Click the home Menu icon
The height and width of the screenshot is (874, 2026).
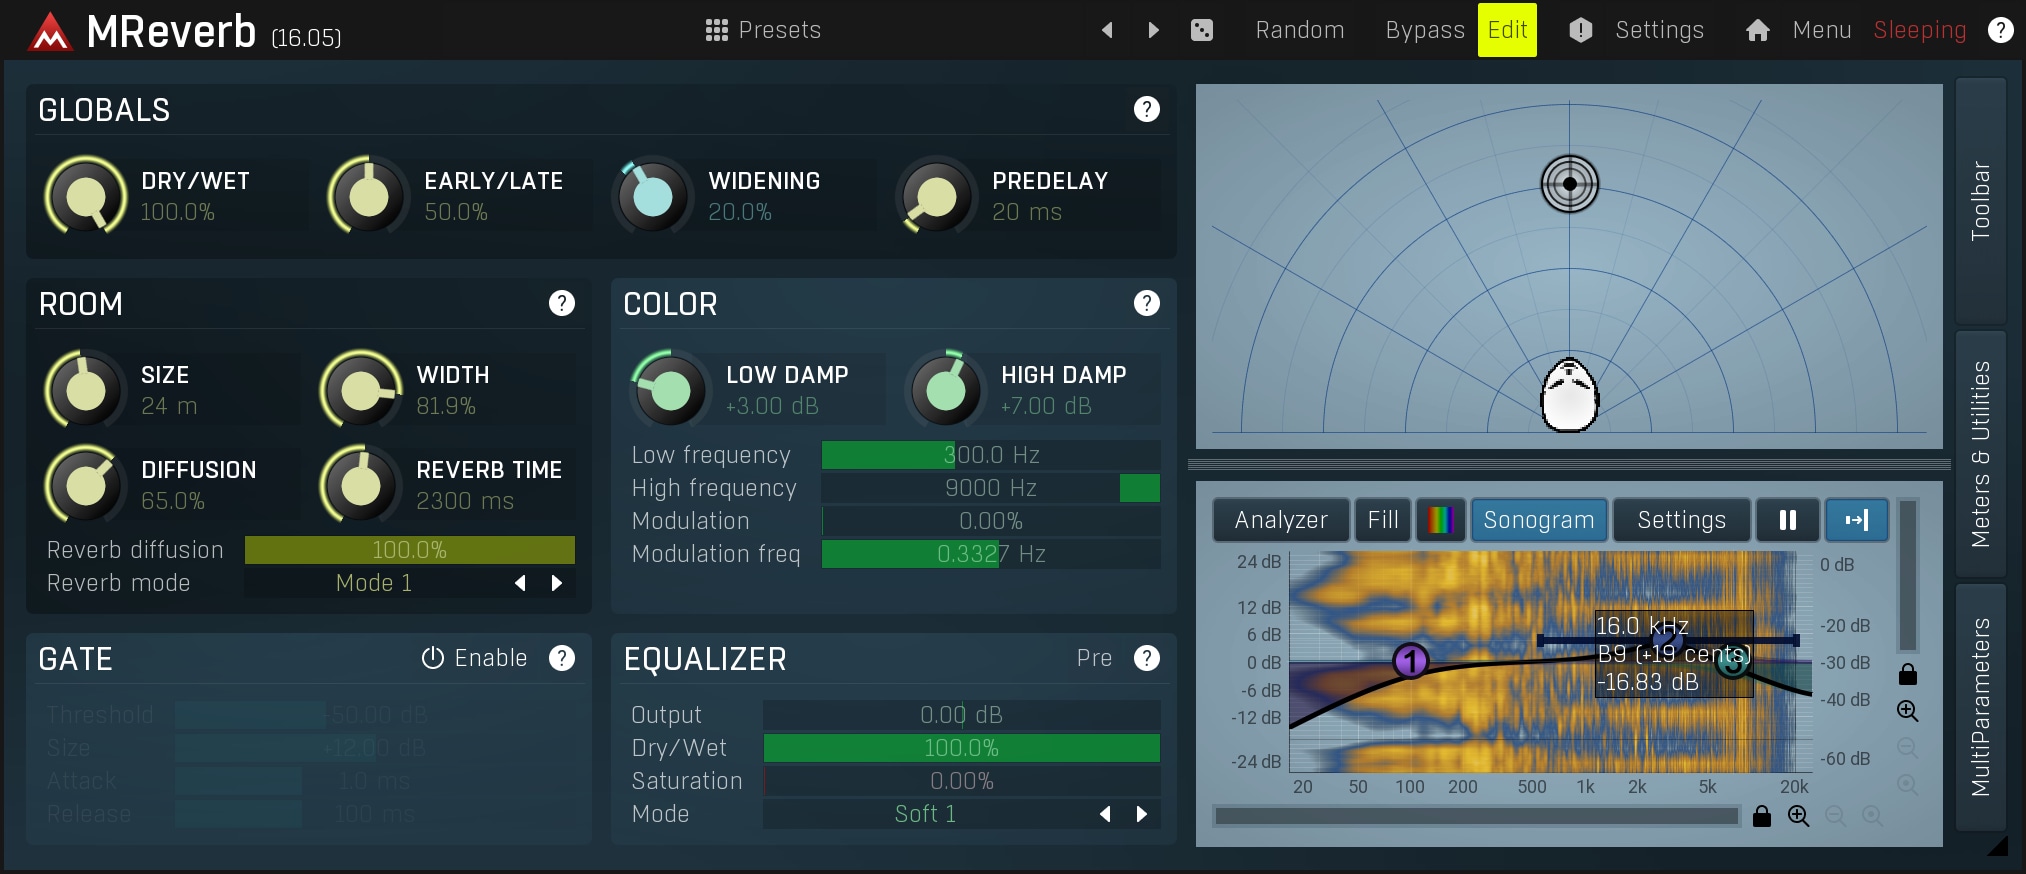coord(1757,30)
